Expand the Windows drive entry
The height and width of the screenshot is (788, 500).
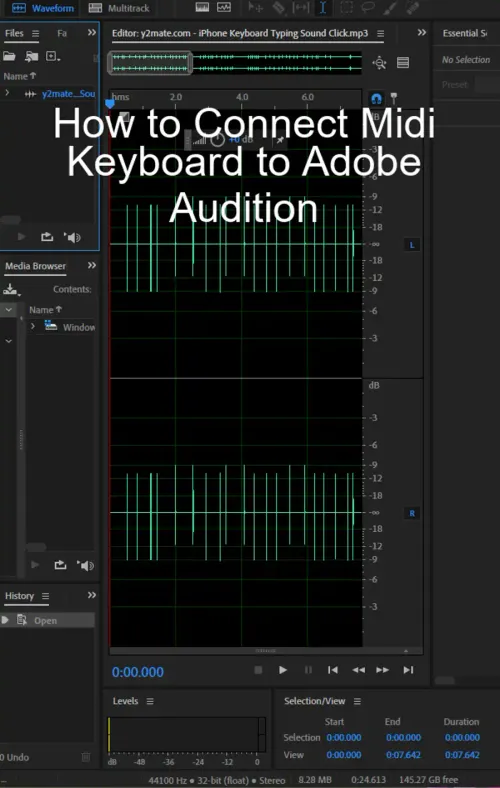(33, 326)
